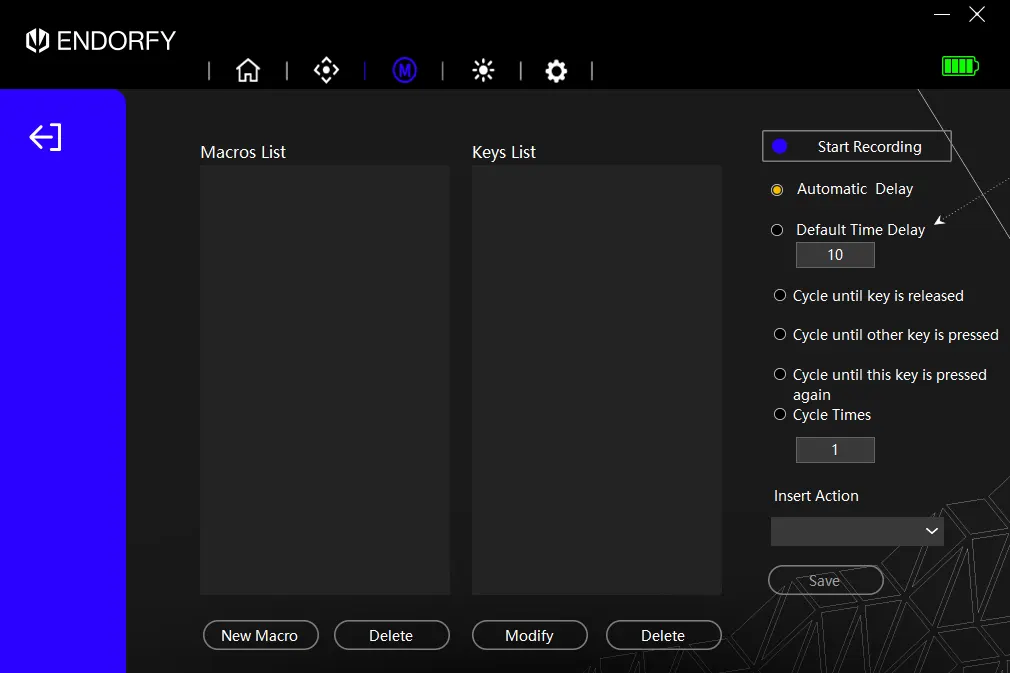1010x673 pixels.
Task: Open the lighting brightness icon
Action: click(x=483, y=70)
